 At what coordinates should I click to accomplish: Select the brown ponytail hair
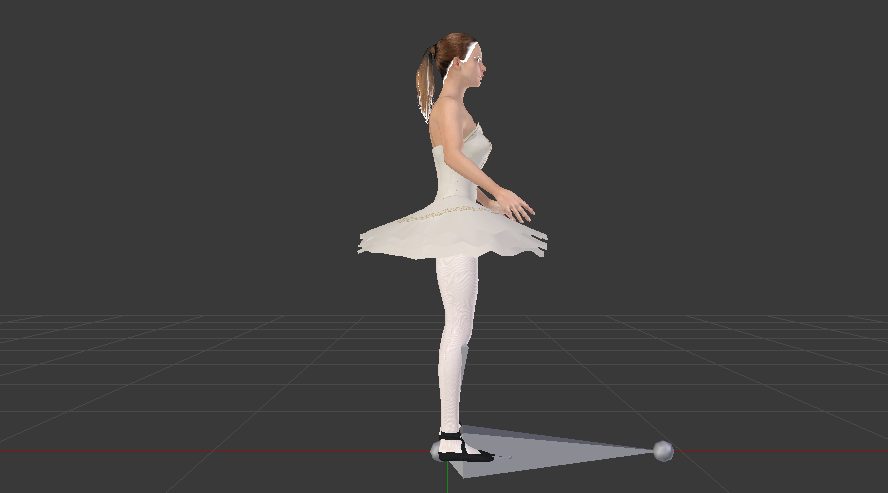click(427, 83)
